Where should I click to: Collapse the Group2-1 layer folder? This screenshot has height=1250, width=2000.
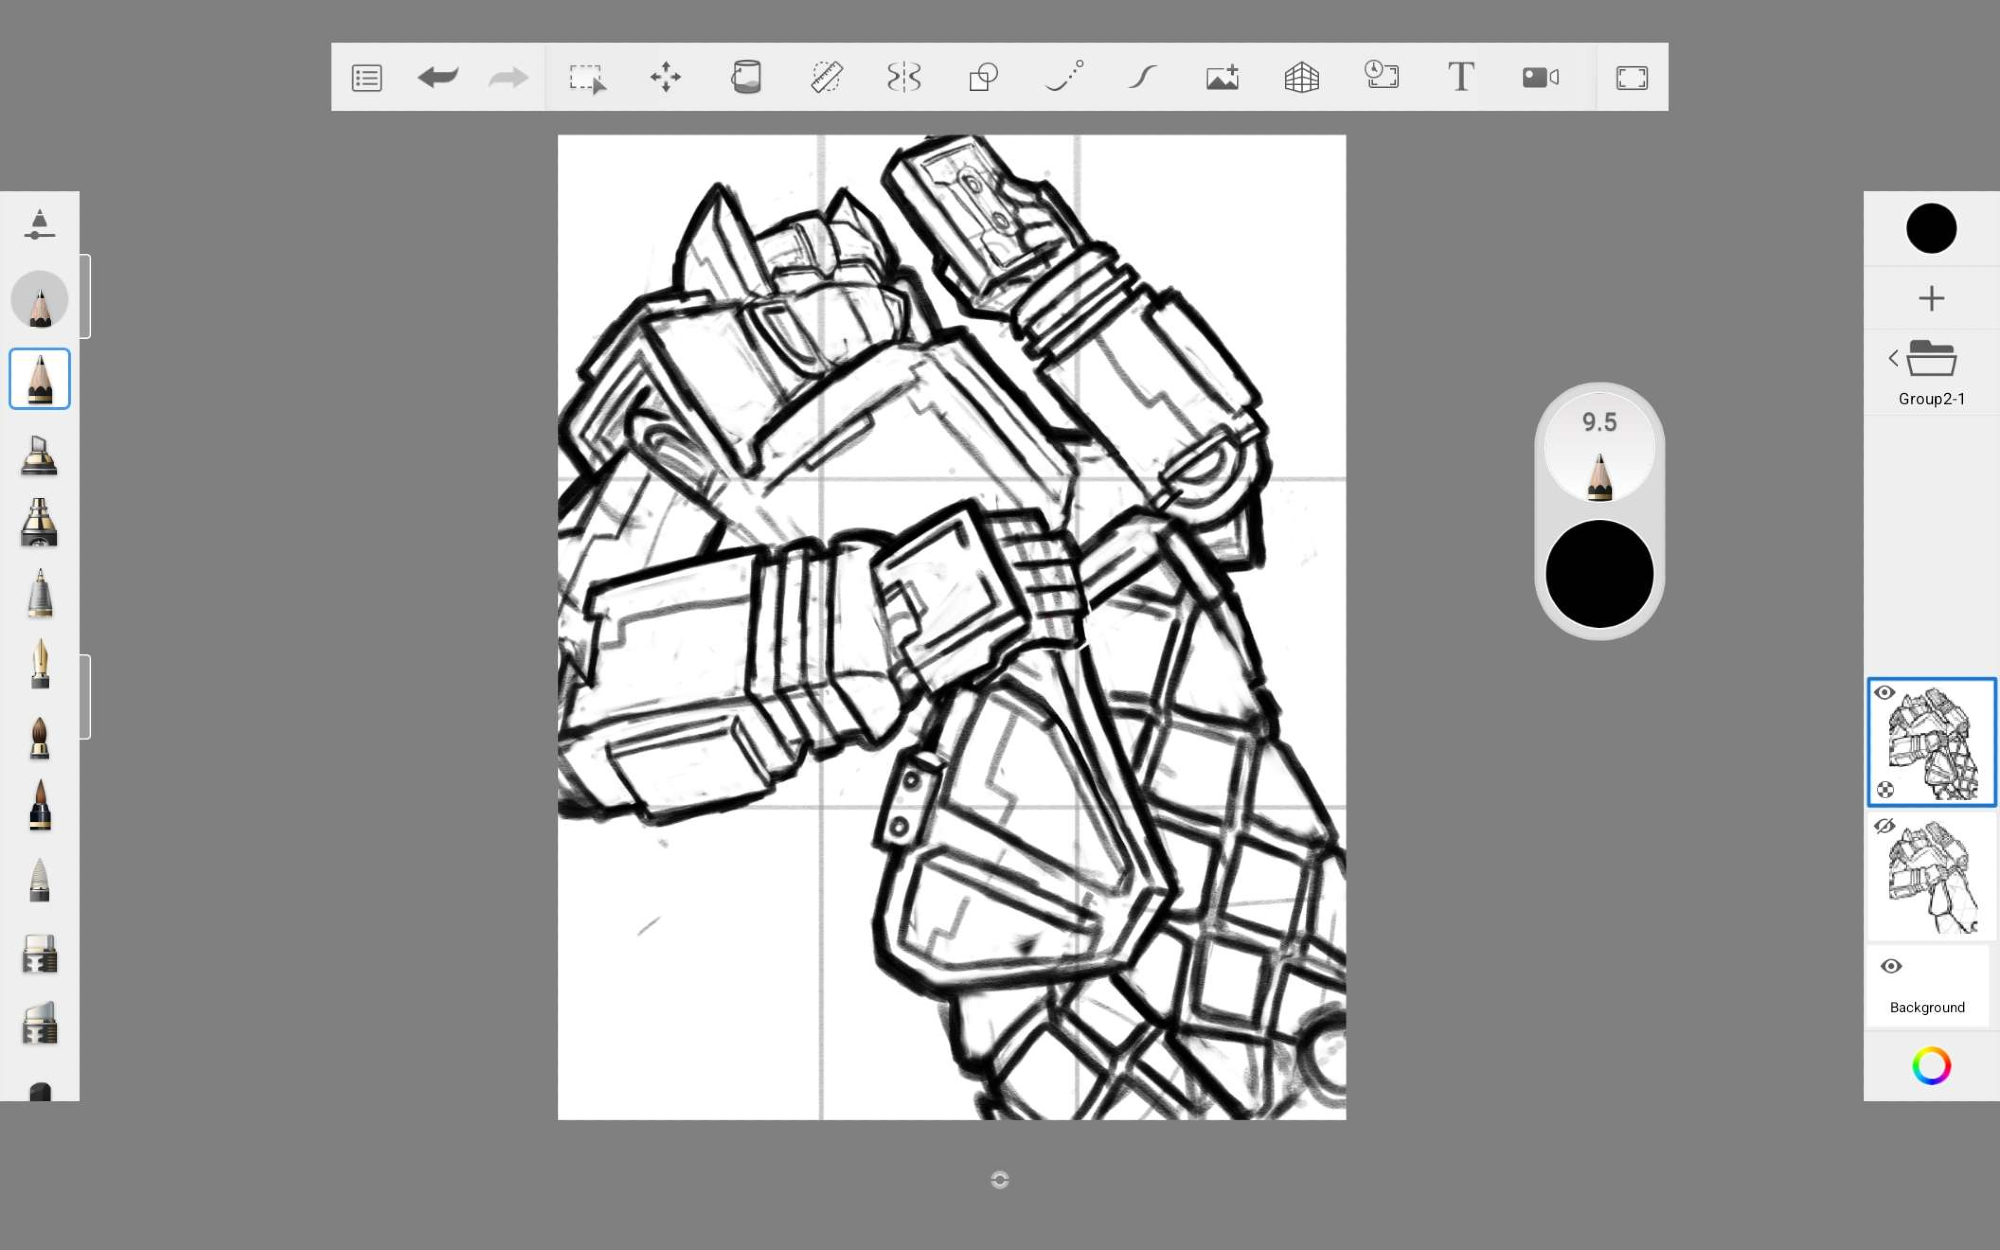point(1931,358)
